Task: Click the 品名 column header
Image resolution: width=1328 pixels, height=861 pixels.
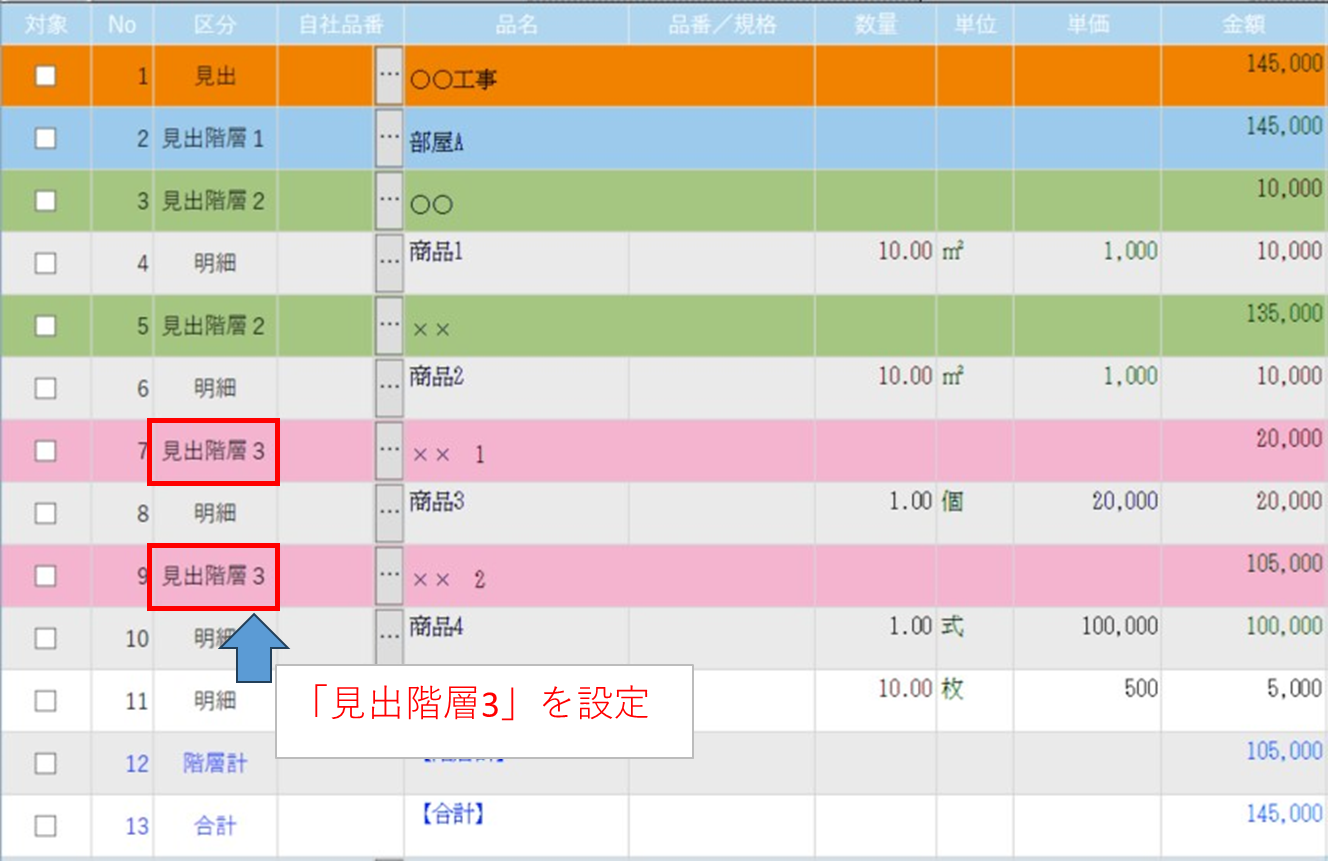Action: 516,25
